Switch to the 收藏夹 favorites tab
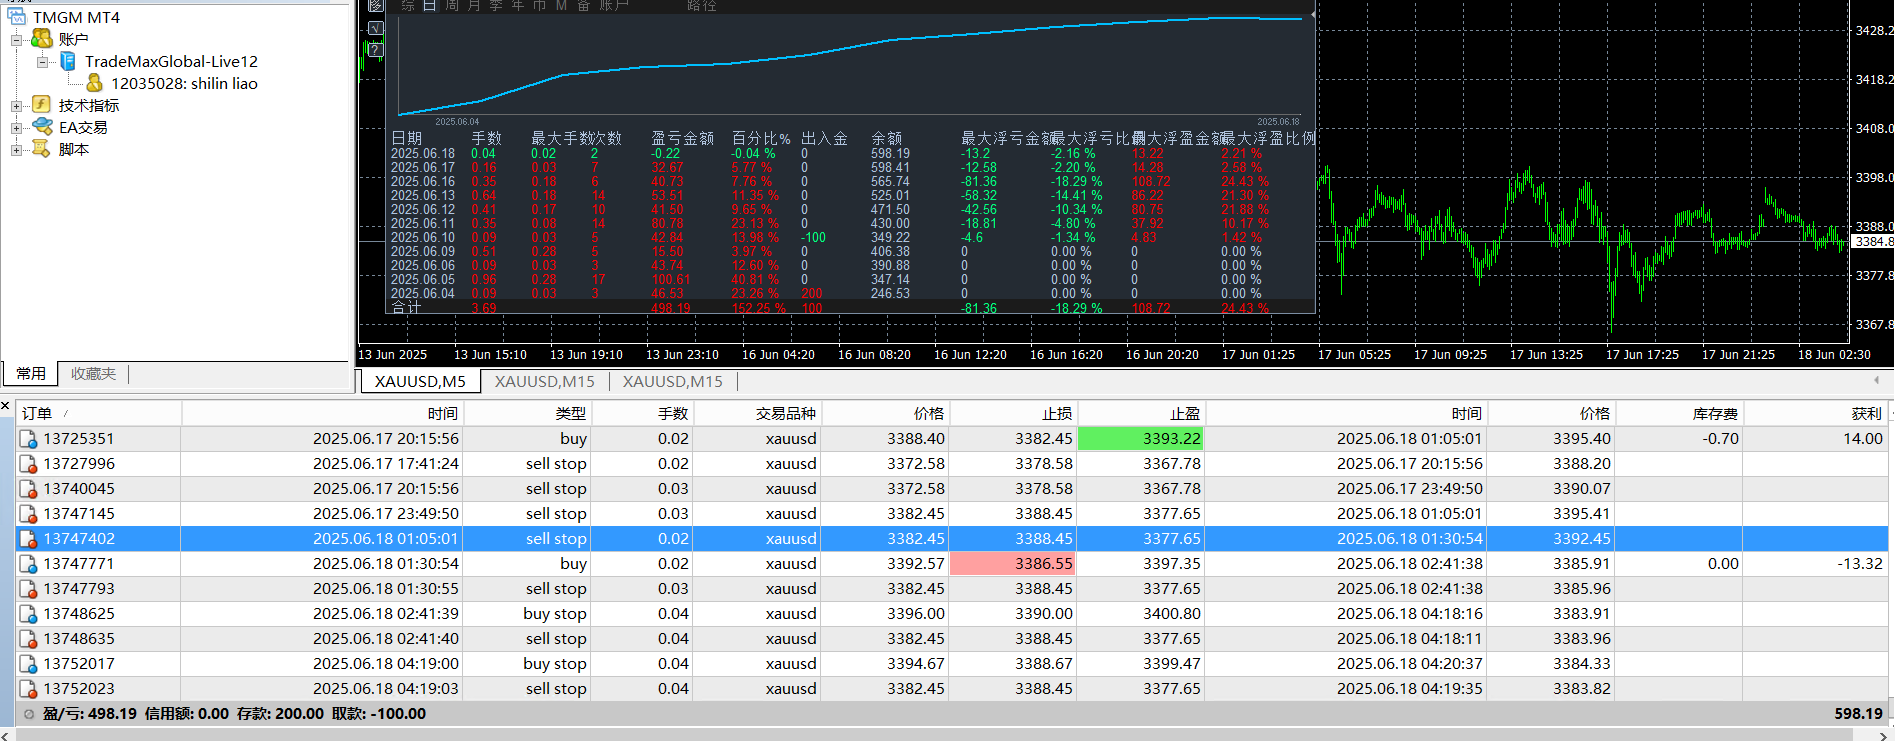 click(93, 373)
